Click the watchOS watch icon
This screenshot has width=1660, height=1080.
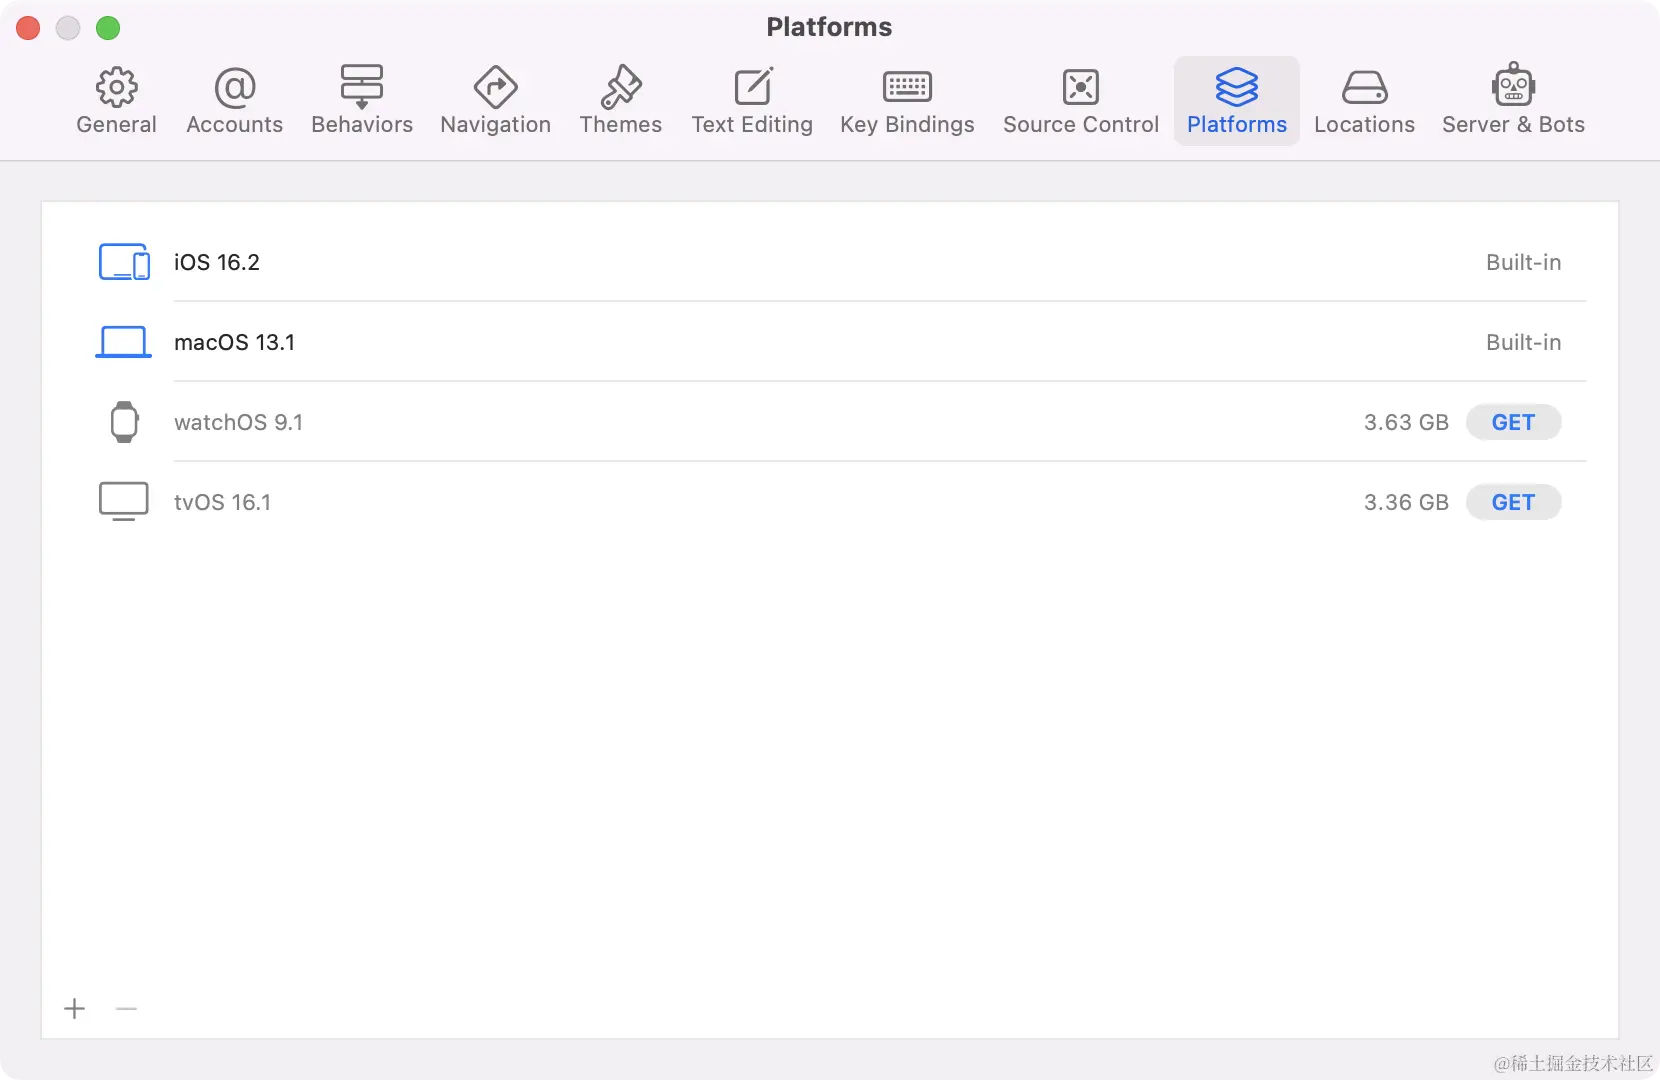[124, 422]
